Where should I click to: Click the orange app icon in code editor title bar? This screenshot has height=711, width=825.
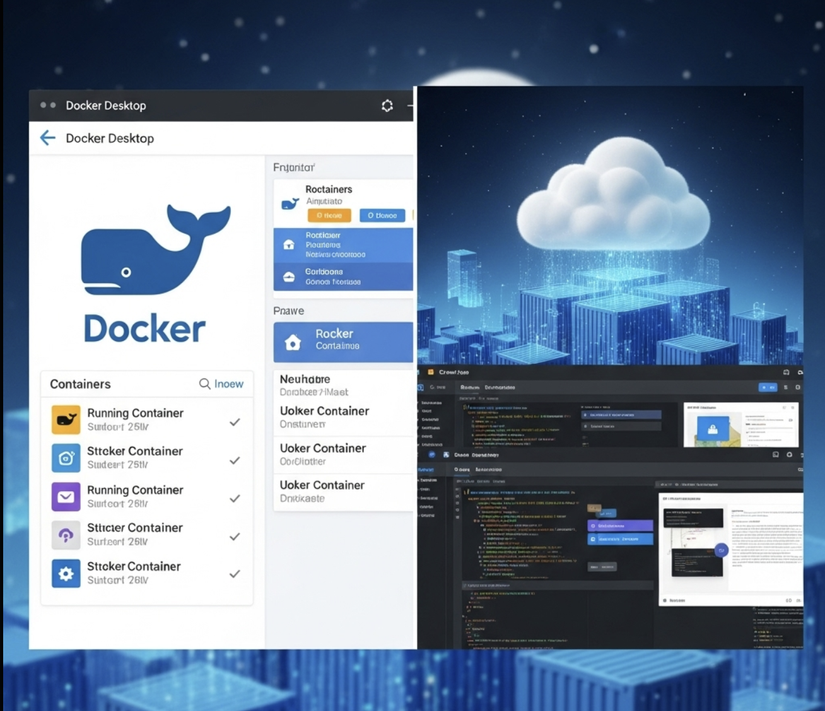point(431,372)
